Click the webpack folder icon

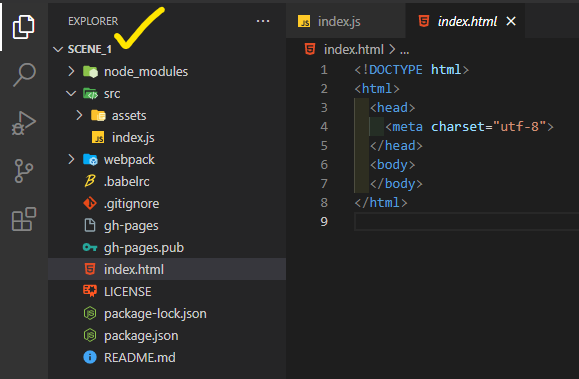pyautogui.click(x=90, y=160)
